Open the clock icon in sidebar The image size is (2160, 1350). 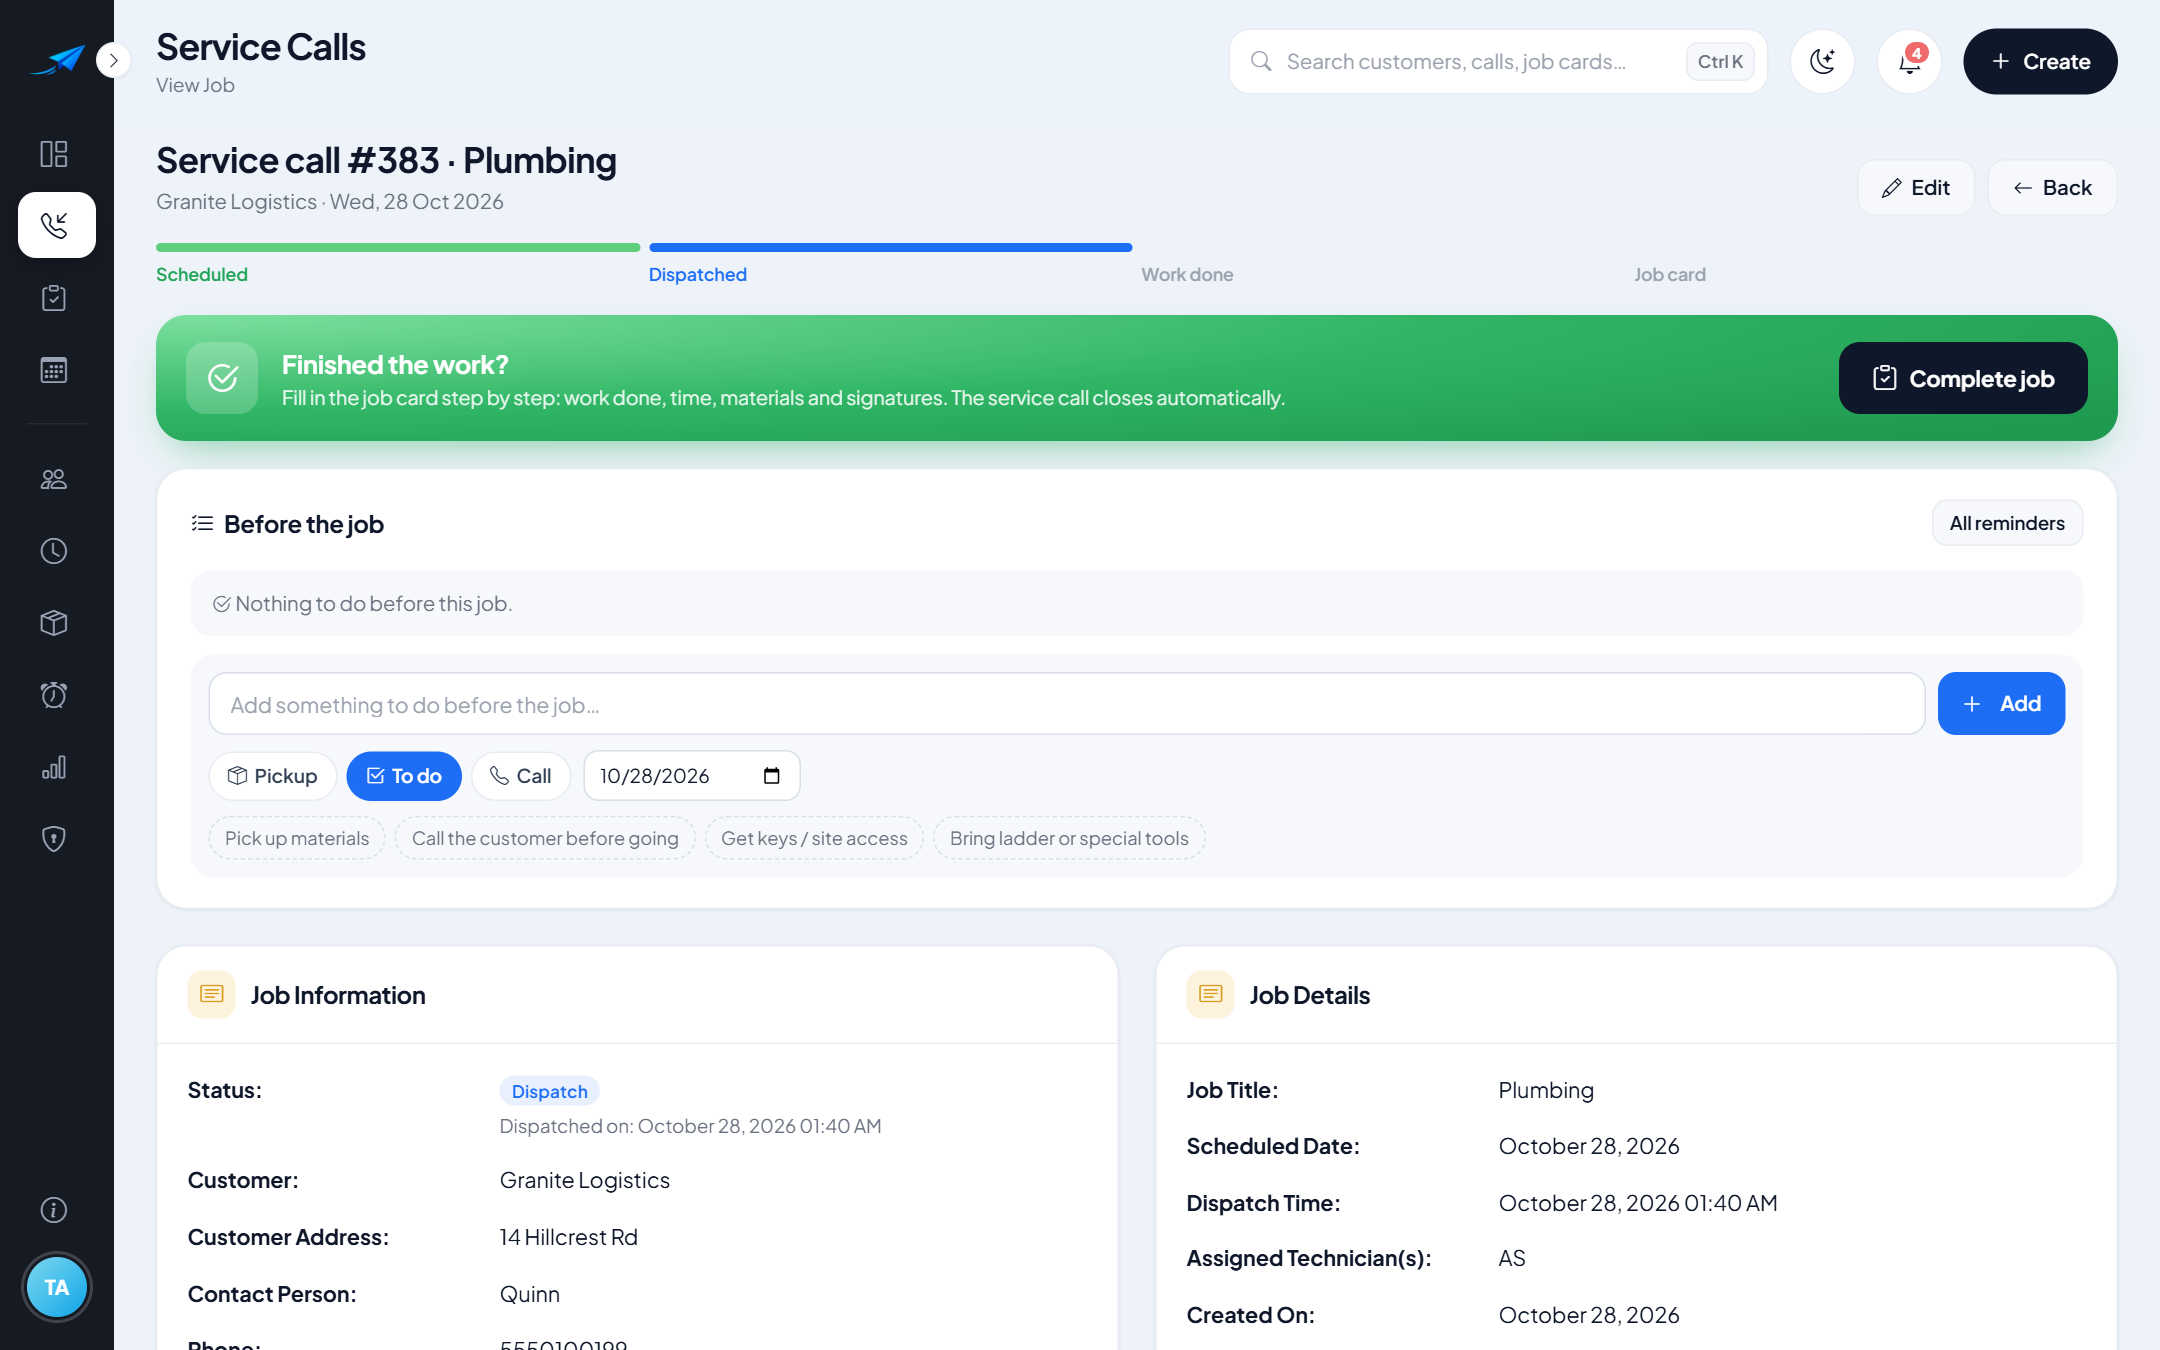(54, 551)
